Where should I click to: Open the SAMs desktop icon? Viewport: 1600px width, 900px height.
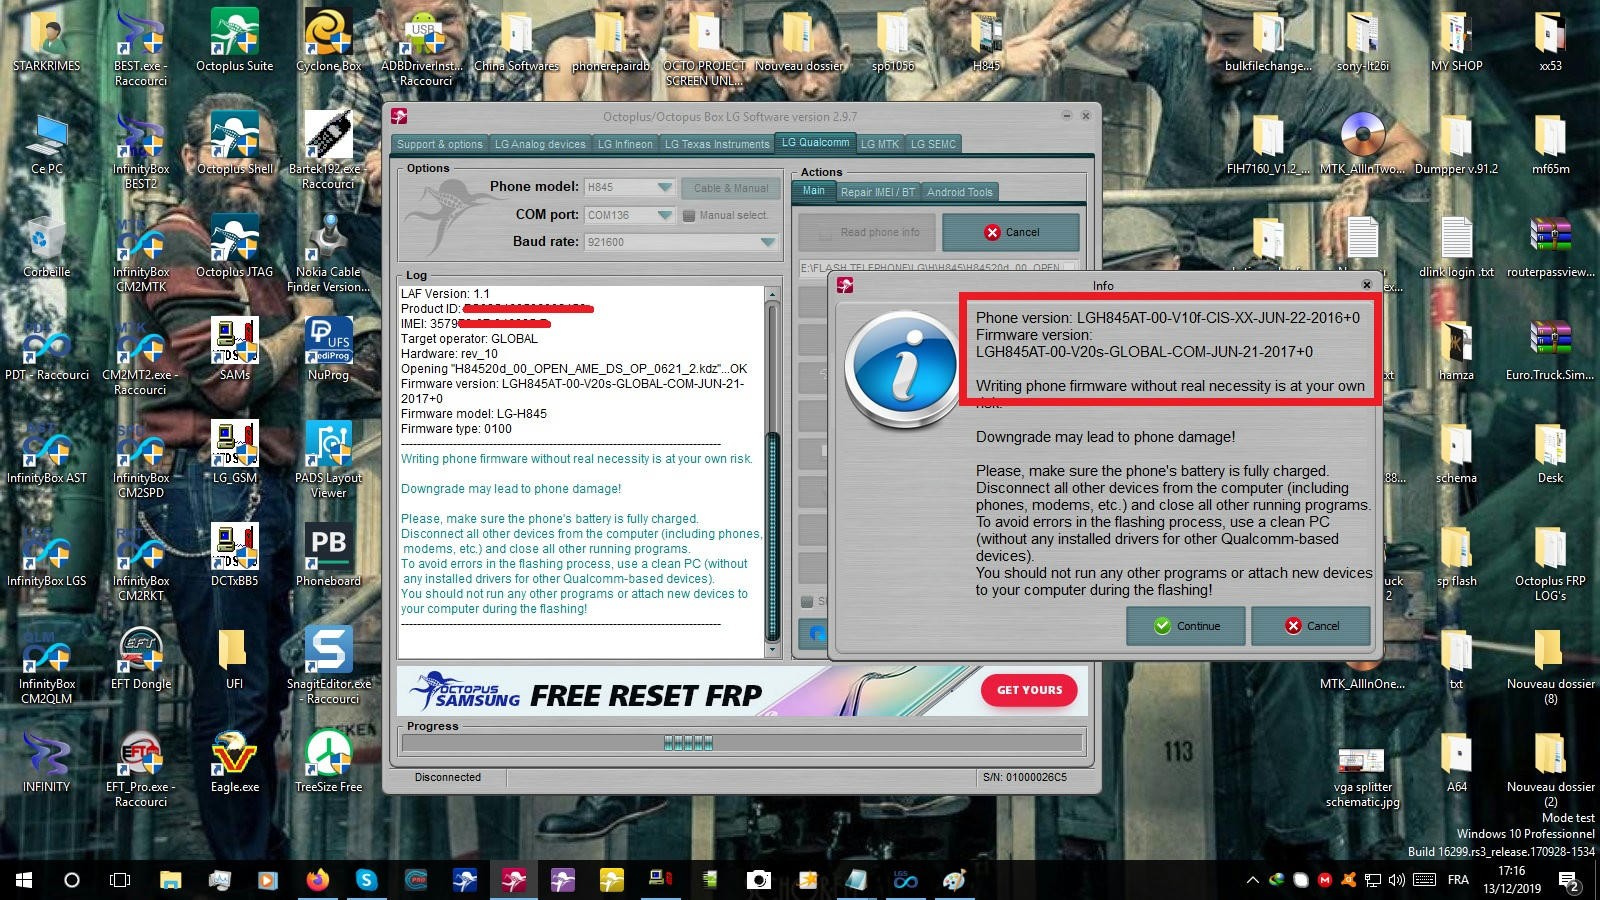[234, 348]
